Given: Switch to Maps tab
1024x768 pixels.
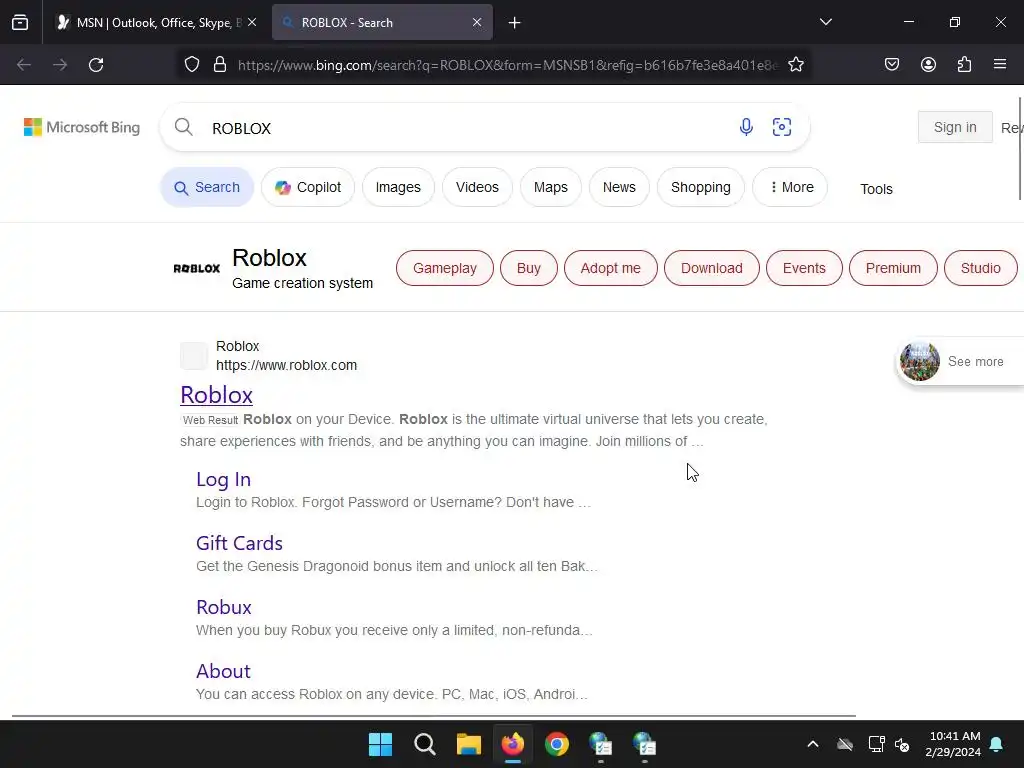Looking at the screenshot, I should 551,187.
